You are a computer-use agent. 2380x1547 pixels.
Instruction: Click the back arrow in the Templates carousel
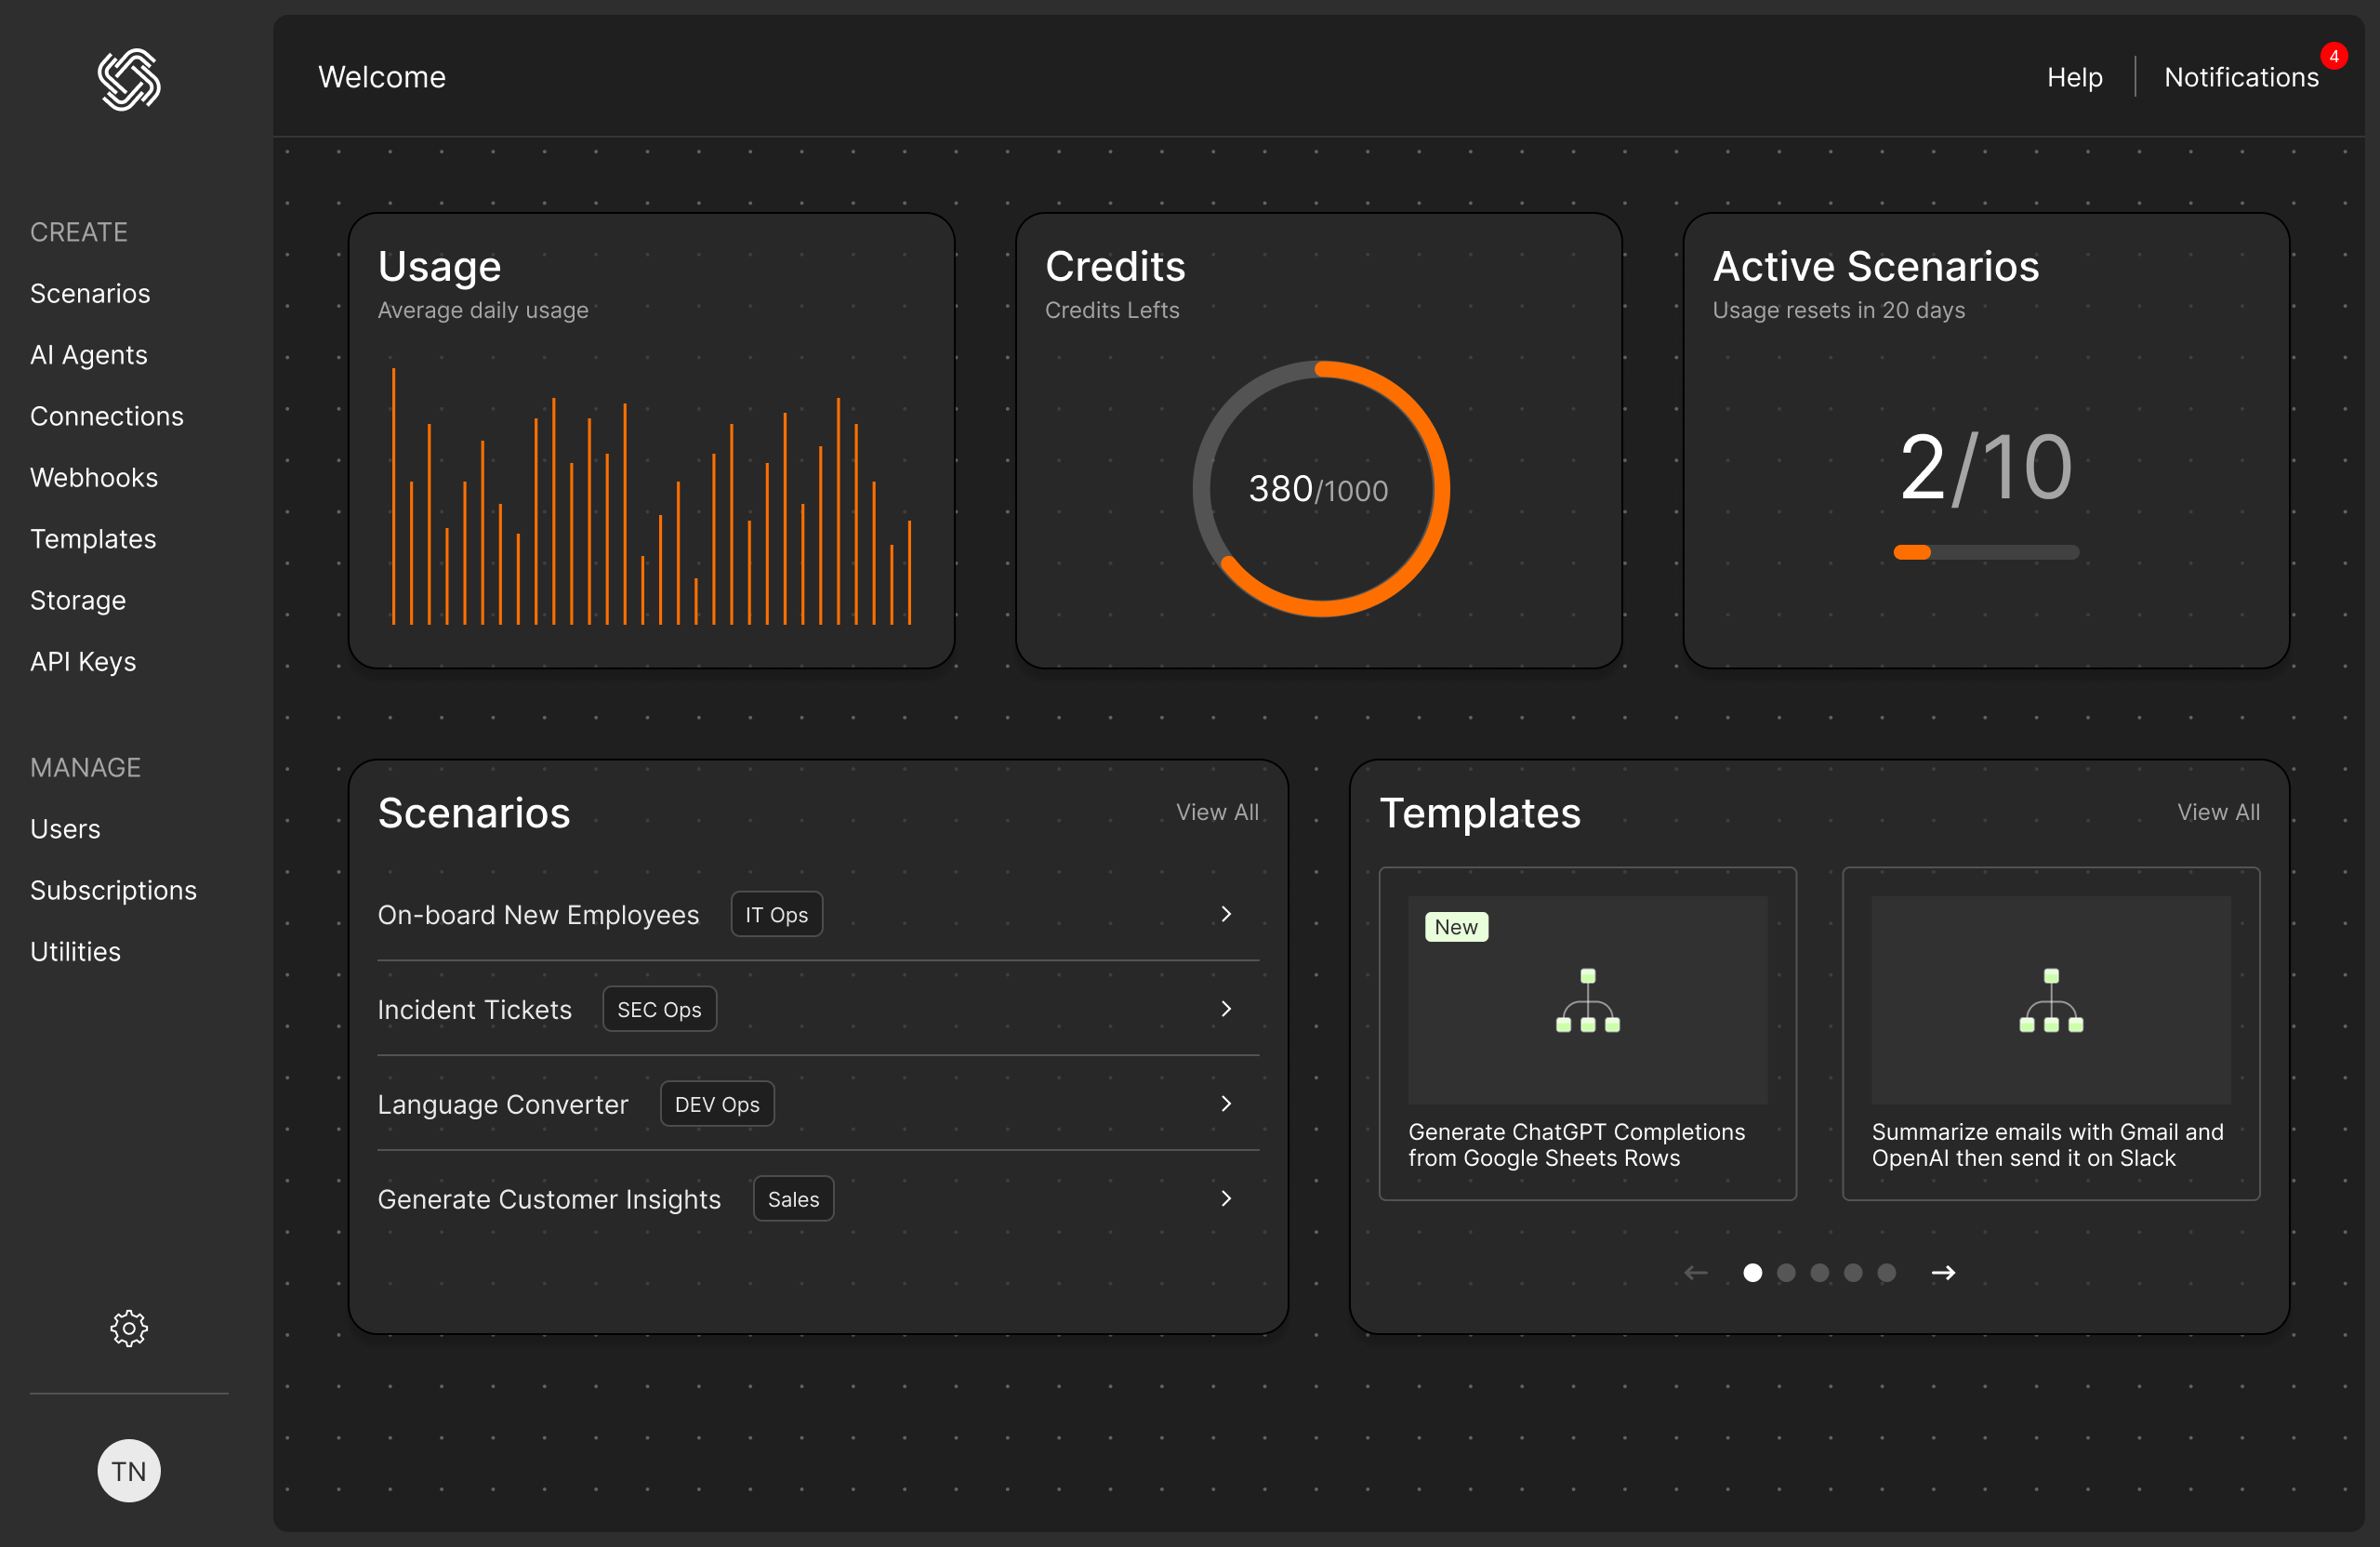click(1694, 1272)
